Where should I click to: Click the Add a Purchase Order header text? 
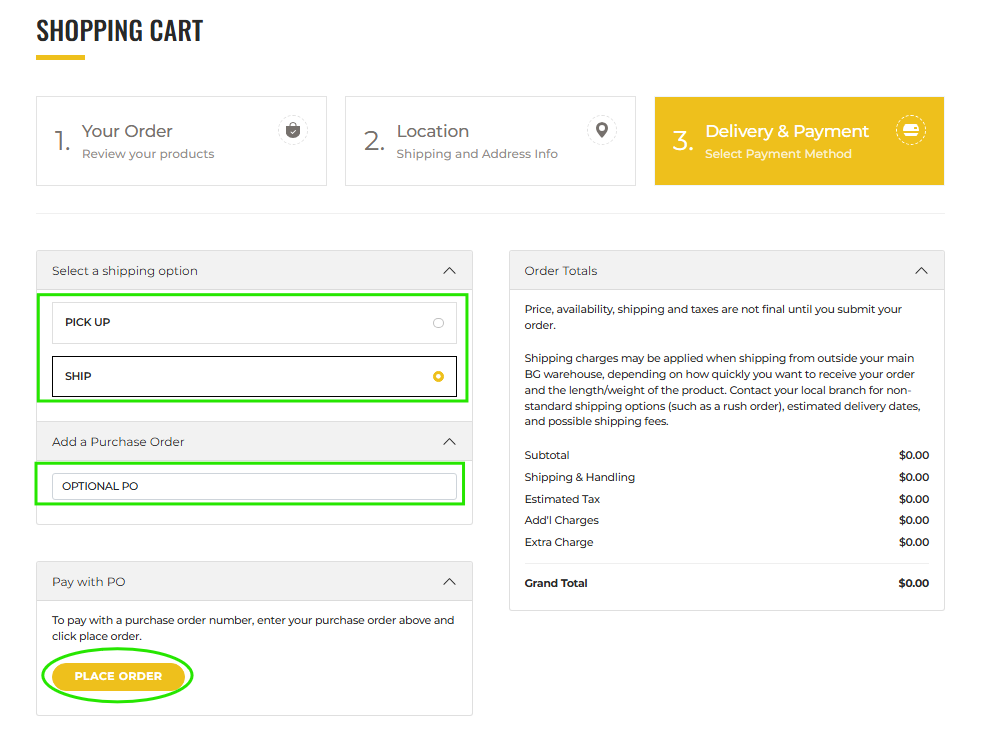click(x=118, y=442)
